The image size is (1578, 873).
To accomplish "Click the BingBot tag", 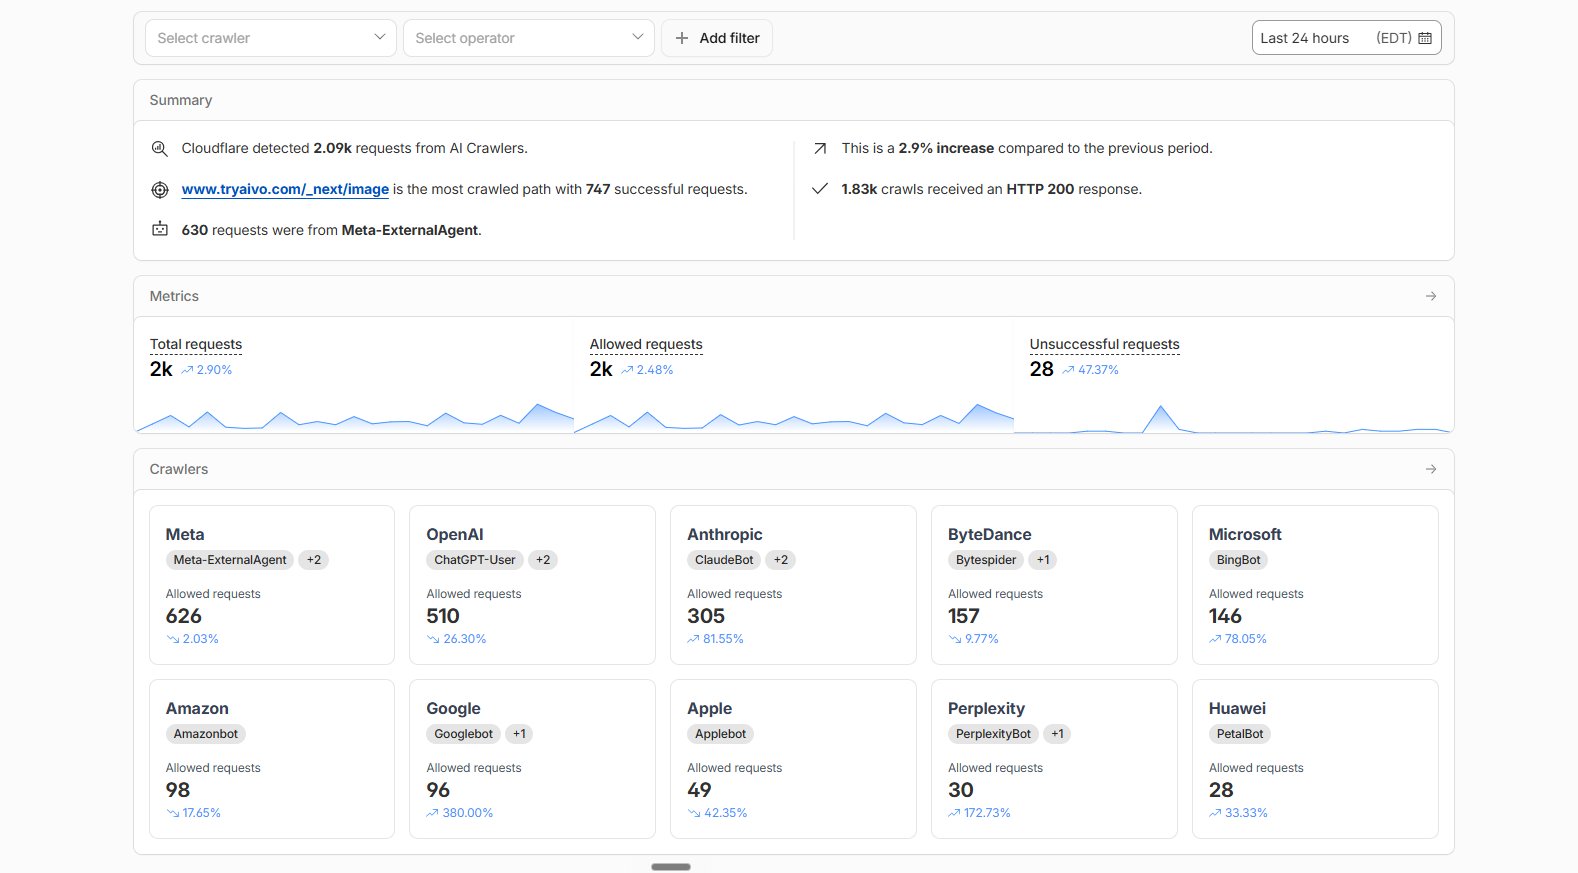I will pyautogui.click(x=1238, y=560).
